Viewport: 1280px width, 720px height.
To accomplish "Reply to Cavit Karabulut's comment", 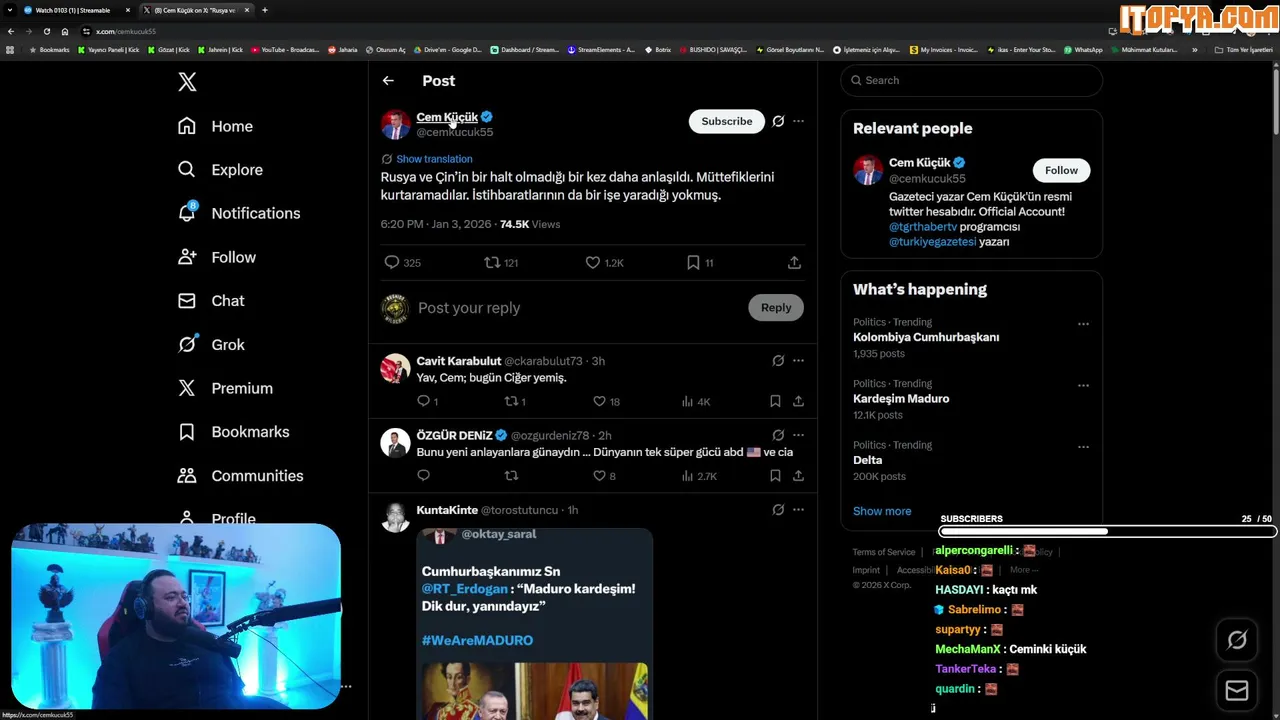I will pyautogui.click(x=423, y=401).
